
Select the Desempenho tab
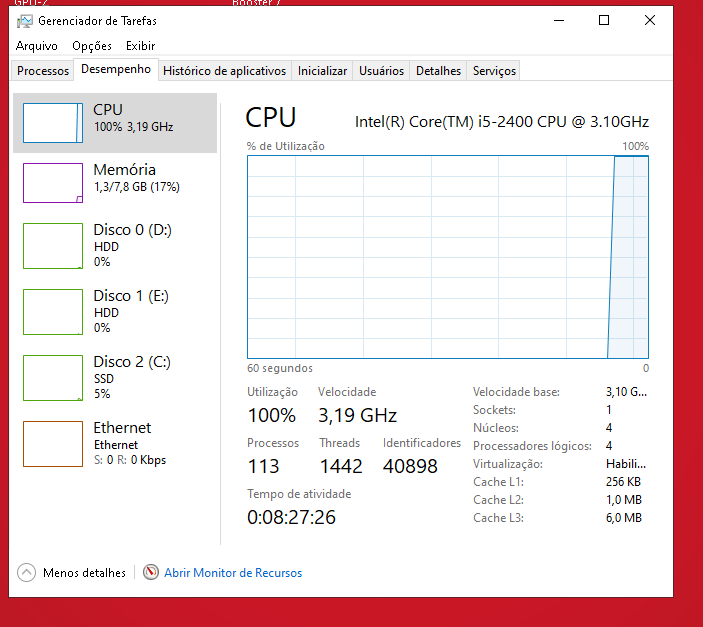coord(116,69)
